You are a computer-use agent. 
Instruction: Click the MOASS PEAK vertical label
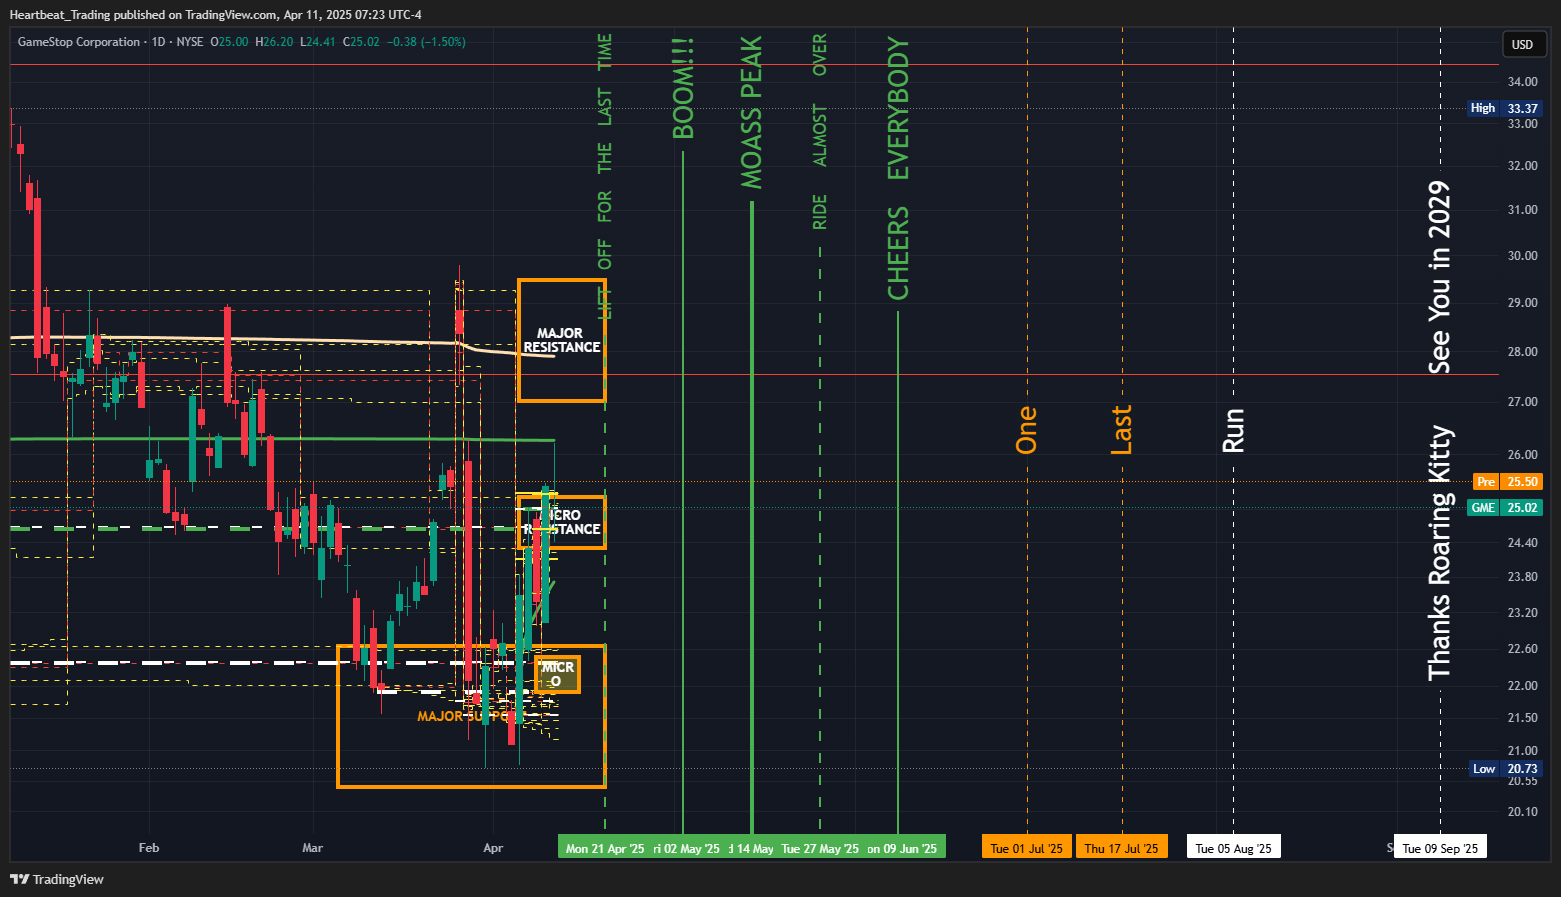coord(751,112)
